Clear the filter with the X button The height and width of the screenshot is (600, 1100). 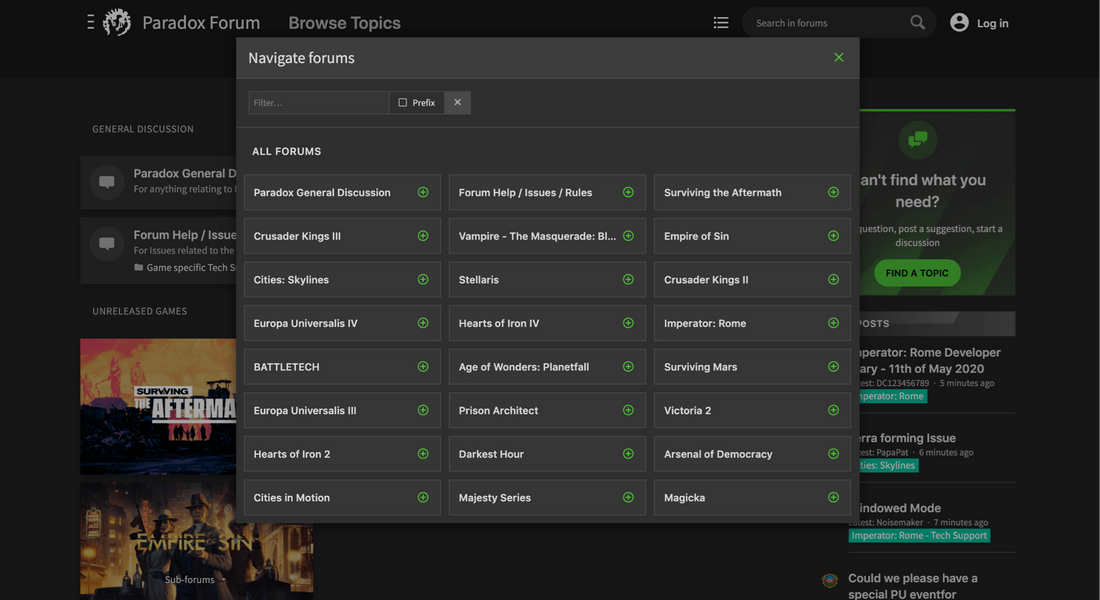pyautogui.click(x=457, y=103)
